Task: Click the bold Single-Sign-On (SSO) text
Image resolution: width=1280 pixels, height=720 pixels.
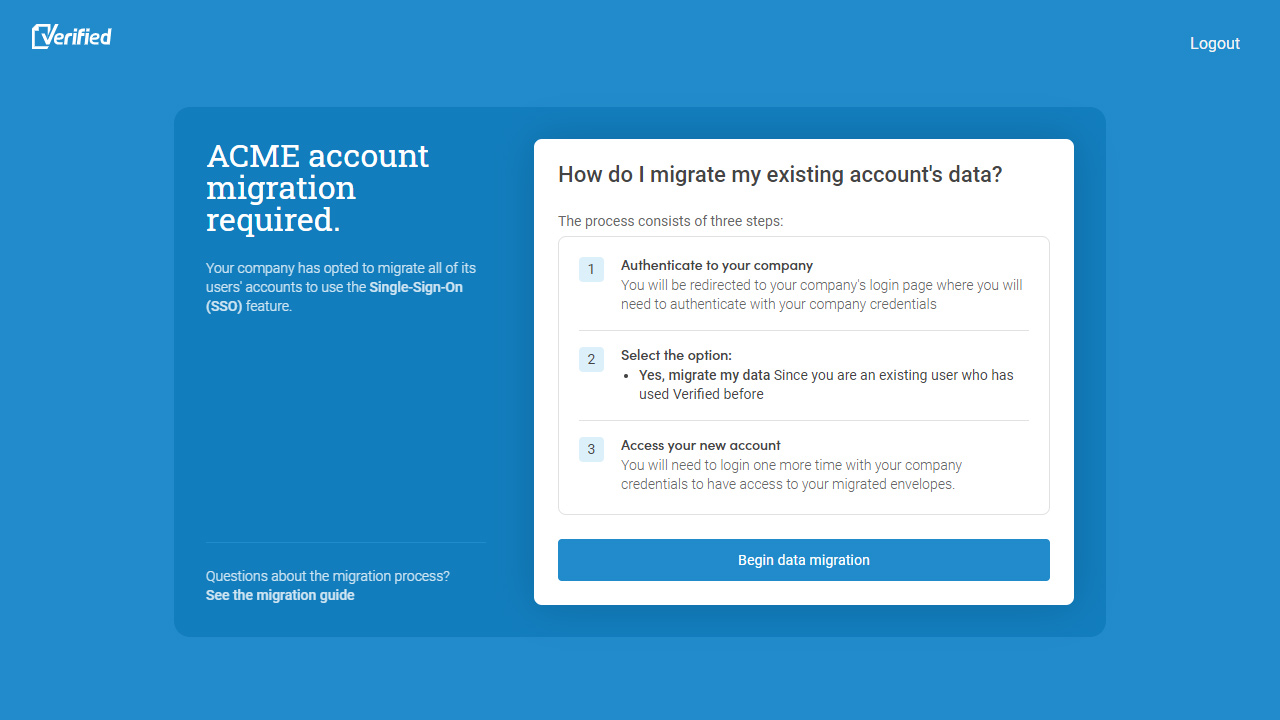Action: coord(334,297)
